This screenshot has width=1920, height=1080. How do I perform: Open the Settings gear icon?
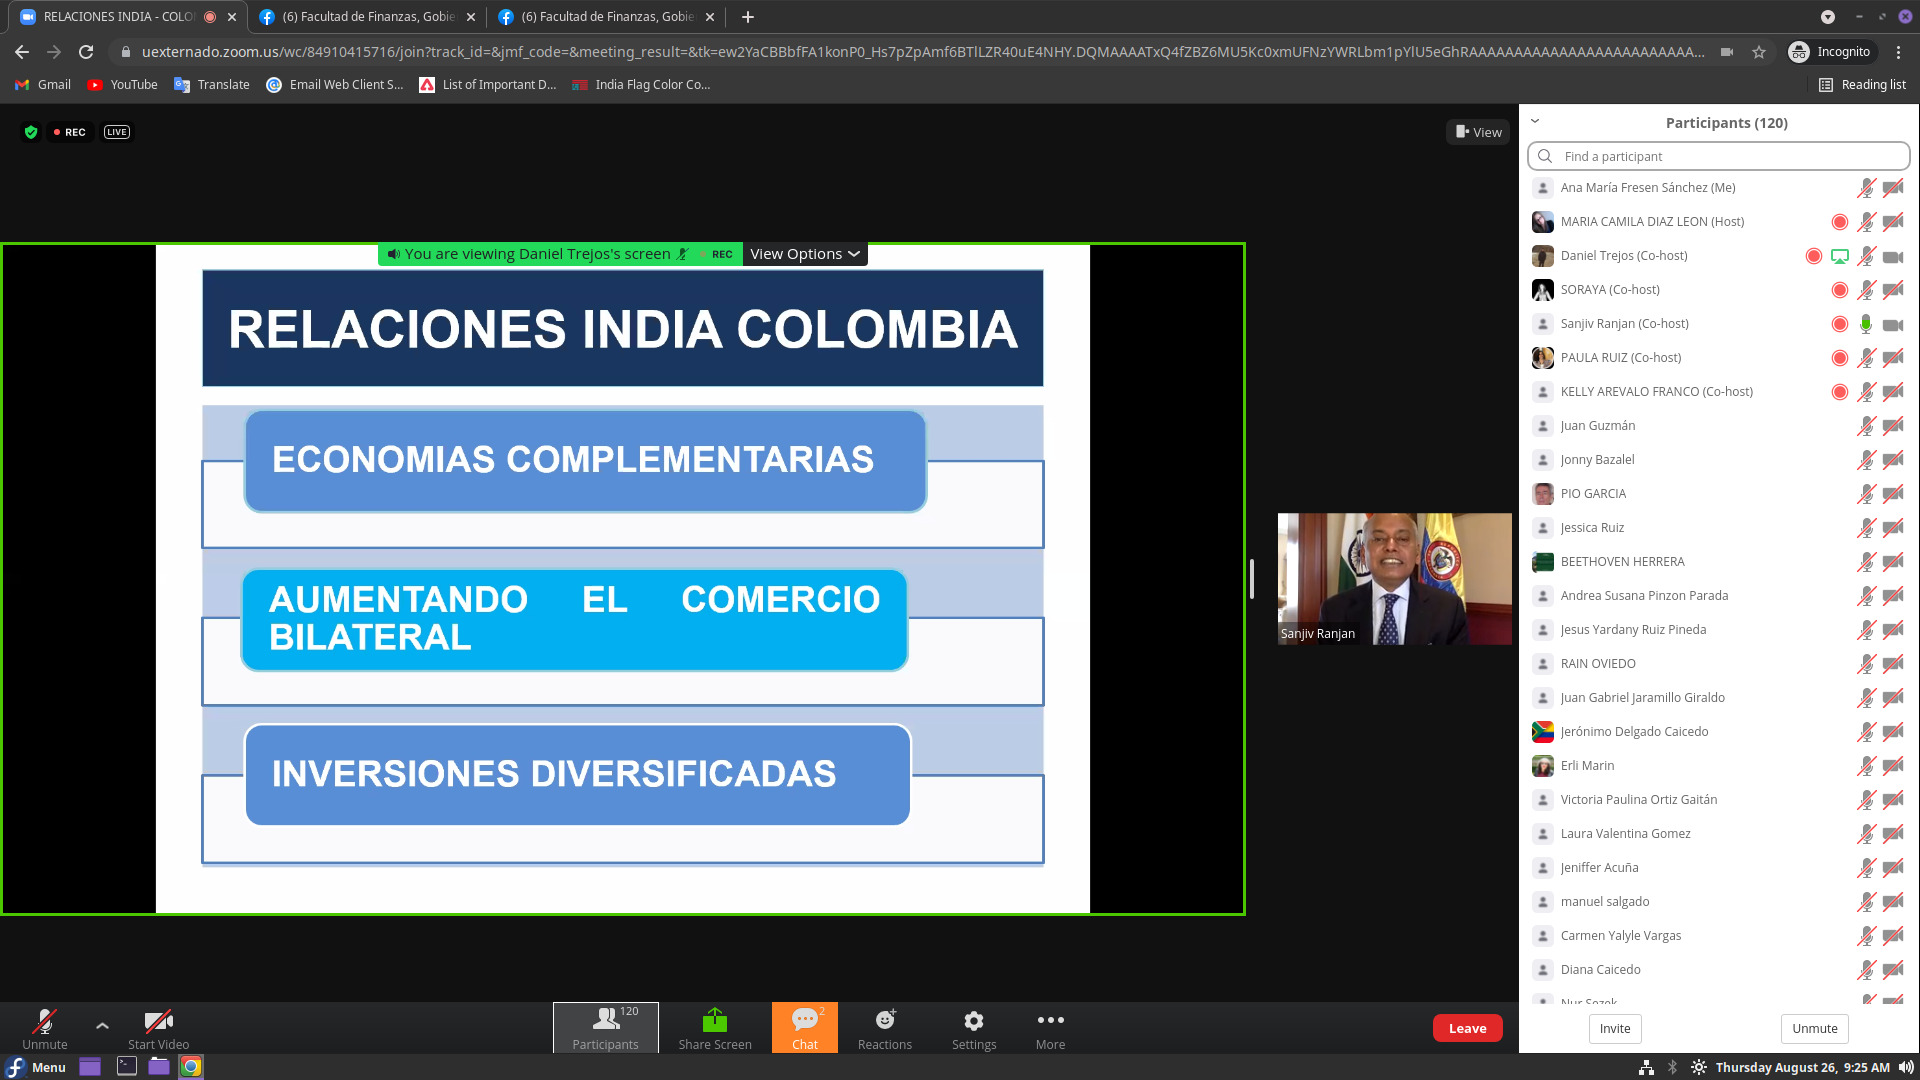point(973,1021)
